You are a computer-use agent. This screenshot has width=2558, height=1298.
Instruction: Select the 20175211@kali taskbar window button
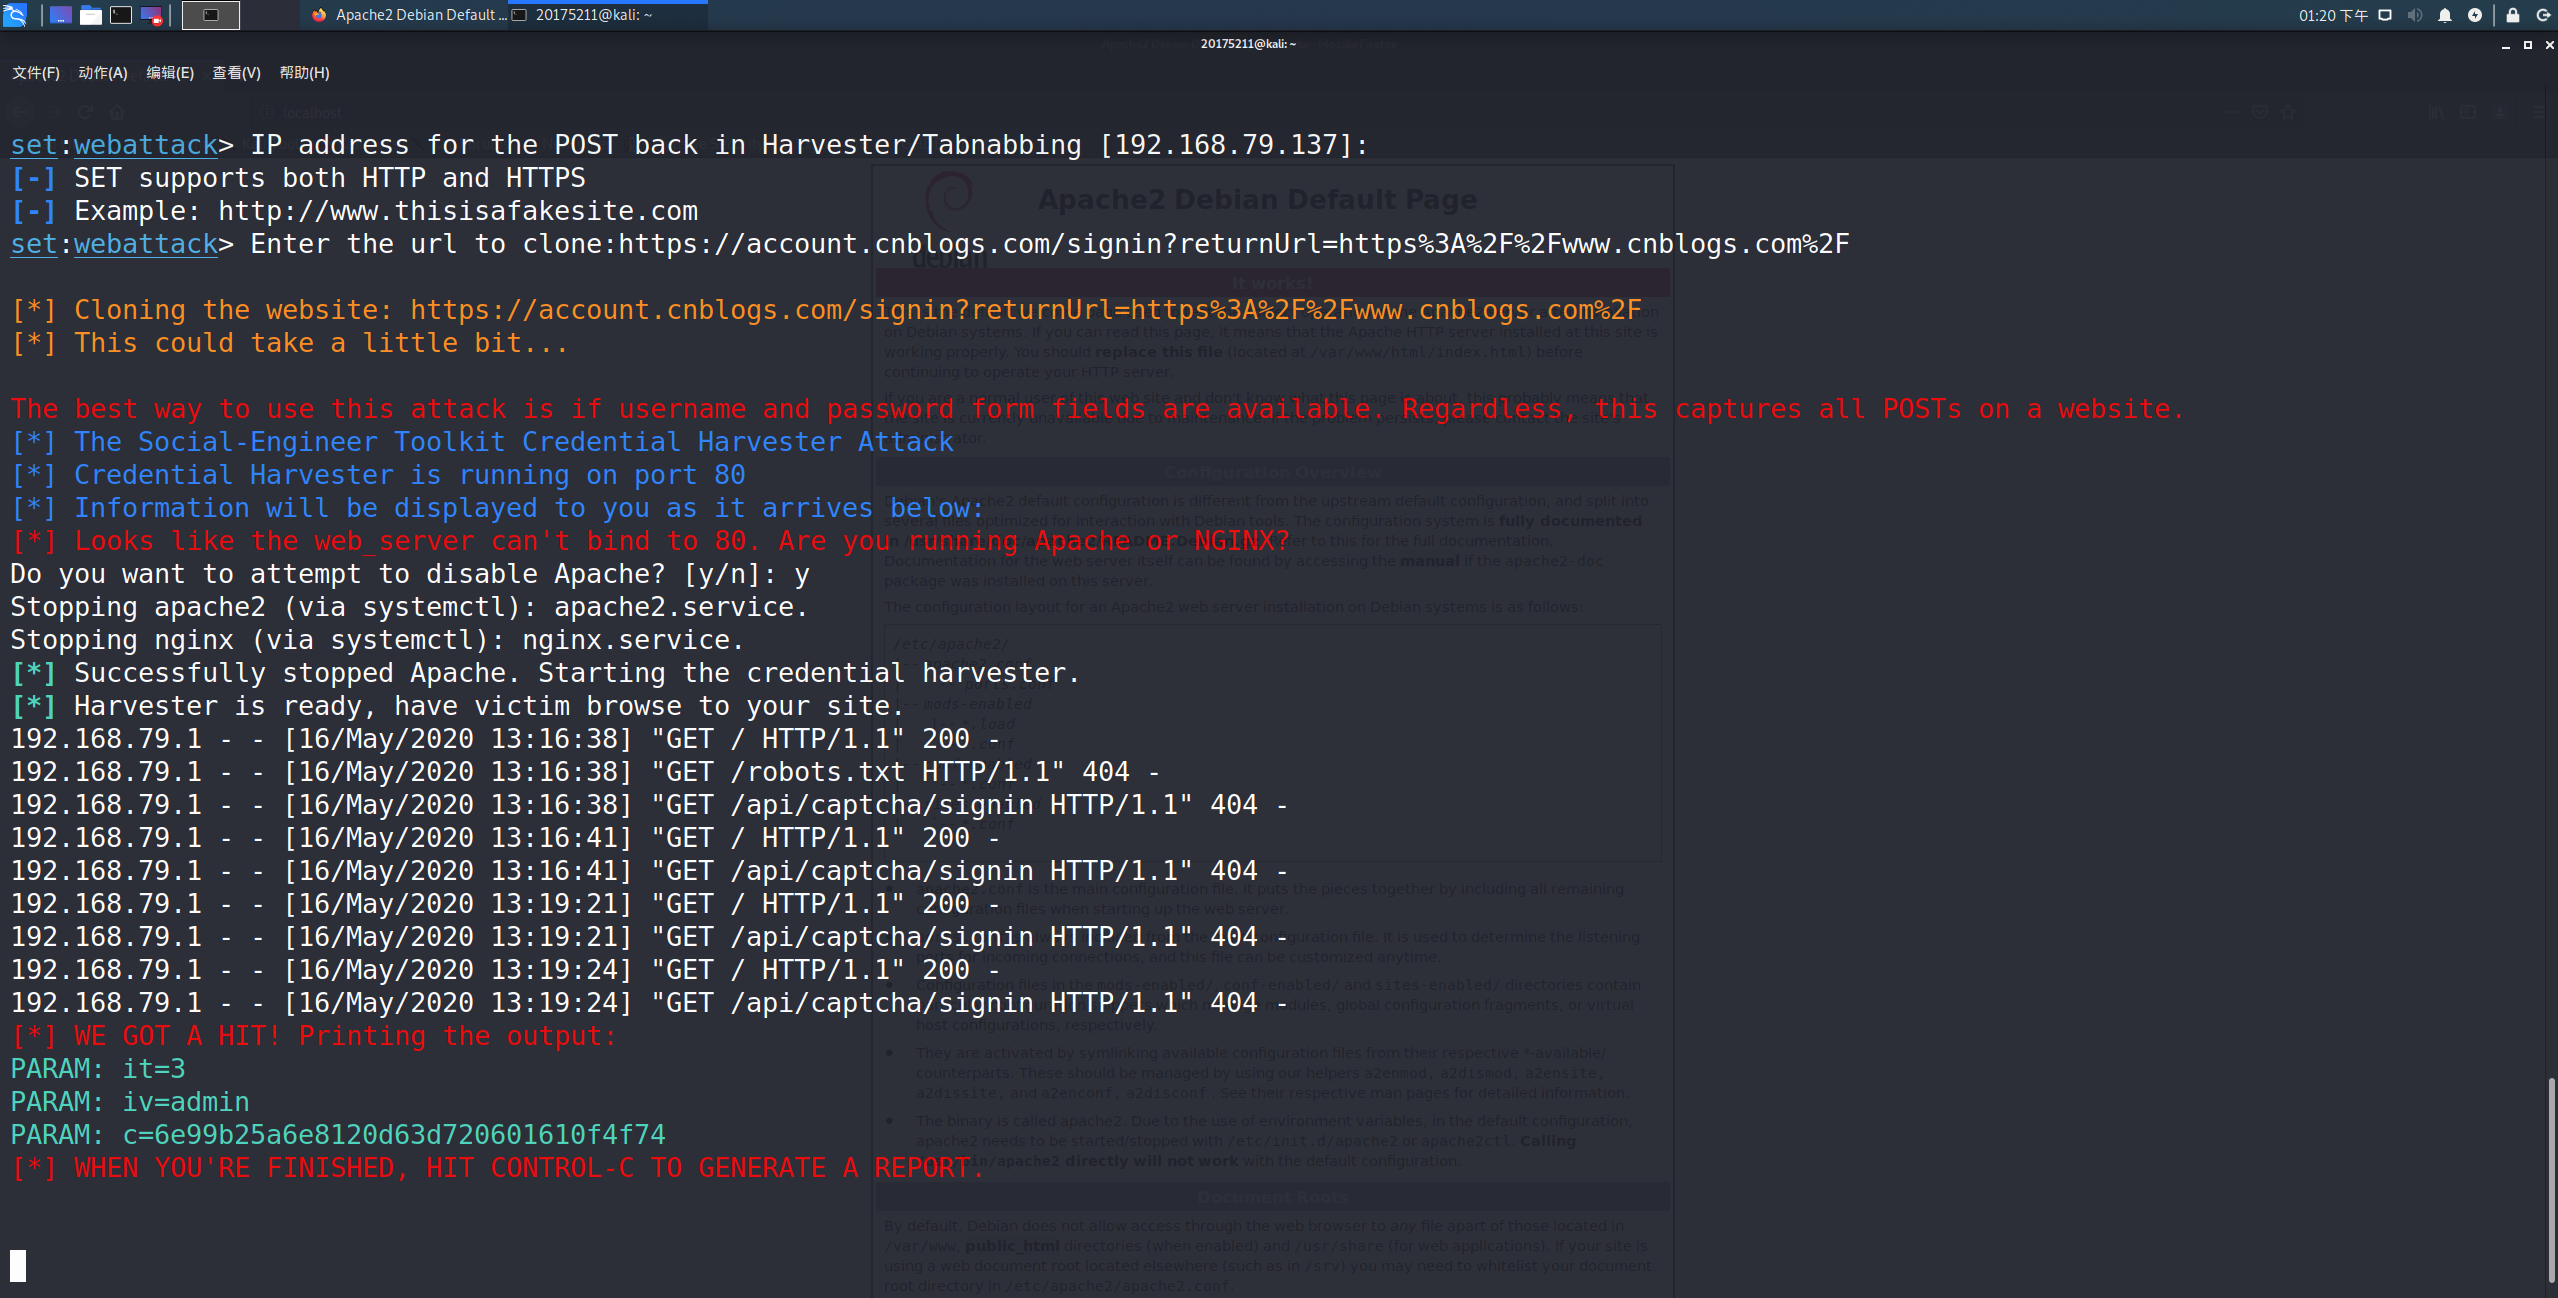click(607, 15)
